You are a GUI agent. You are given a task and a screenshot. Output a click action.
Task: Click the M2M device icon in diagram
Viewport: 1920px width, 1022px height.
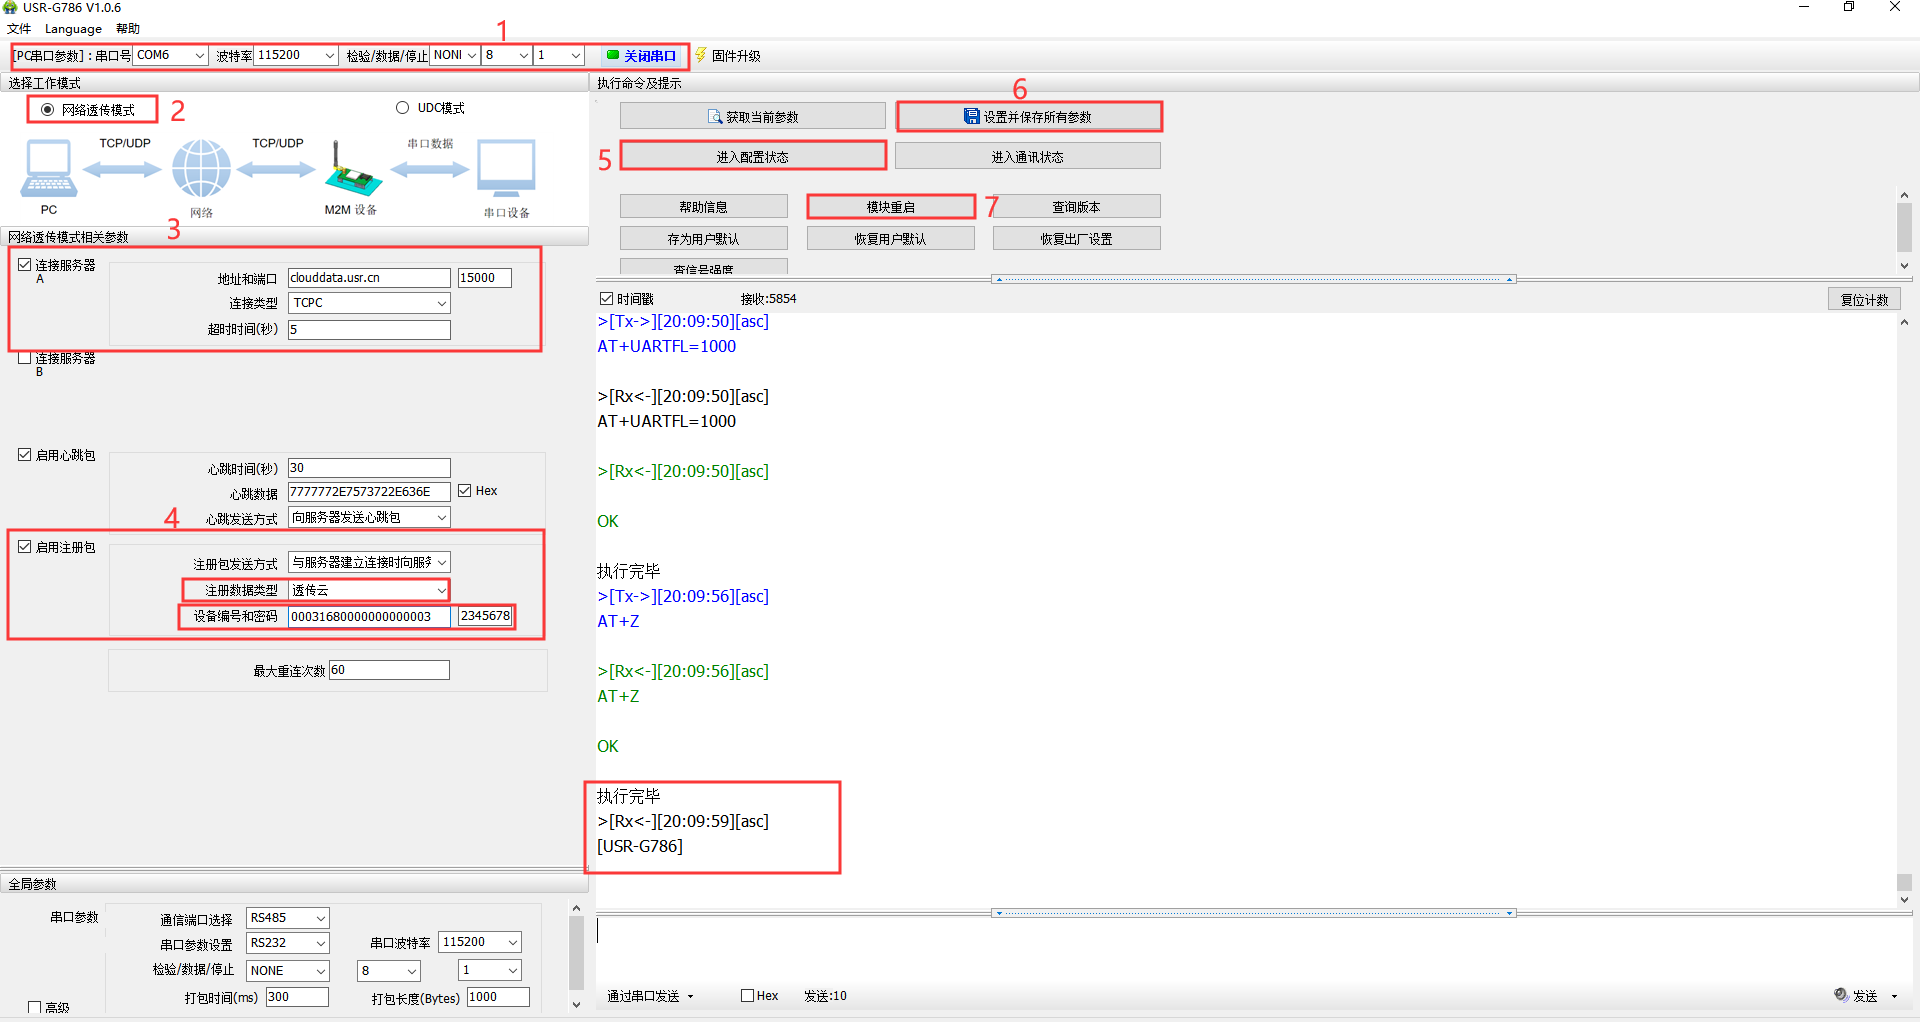[x=352, y=172]
